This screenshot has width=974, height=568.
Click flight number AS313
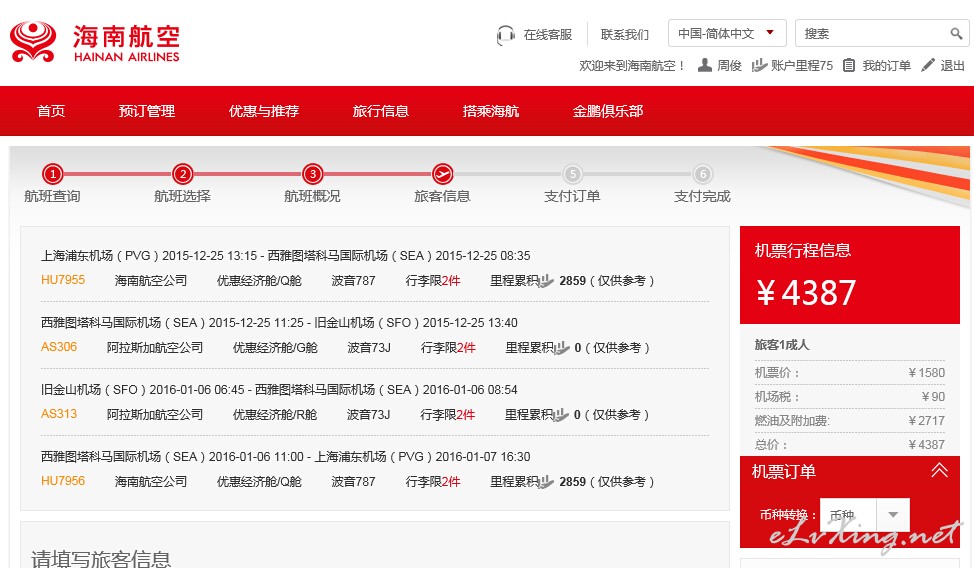click(59, 414)
